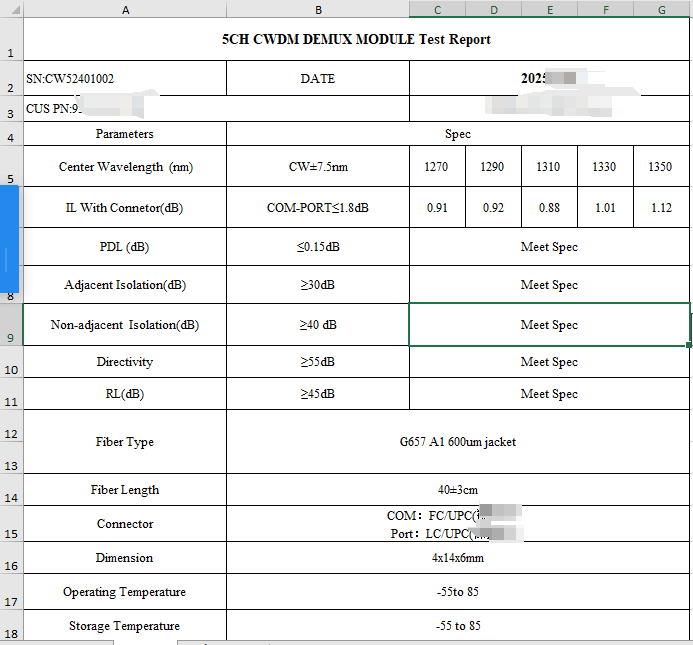The image size is (693, 645).
Task: Select the 1.12 insertion loss cell
Action: 660,208
